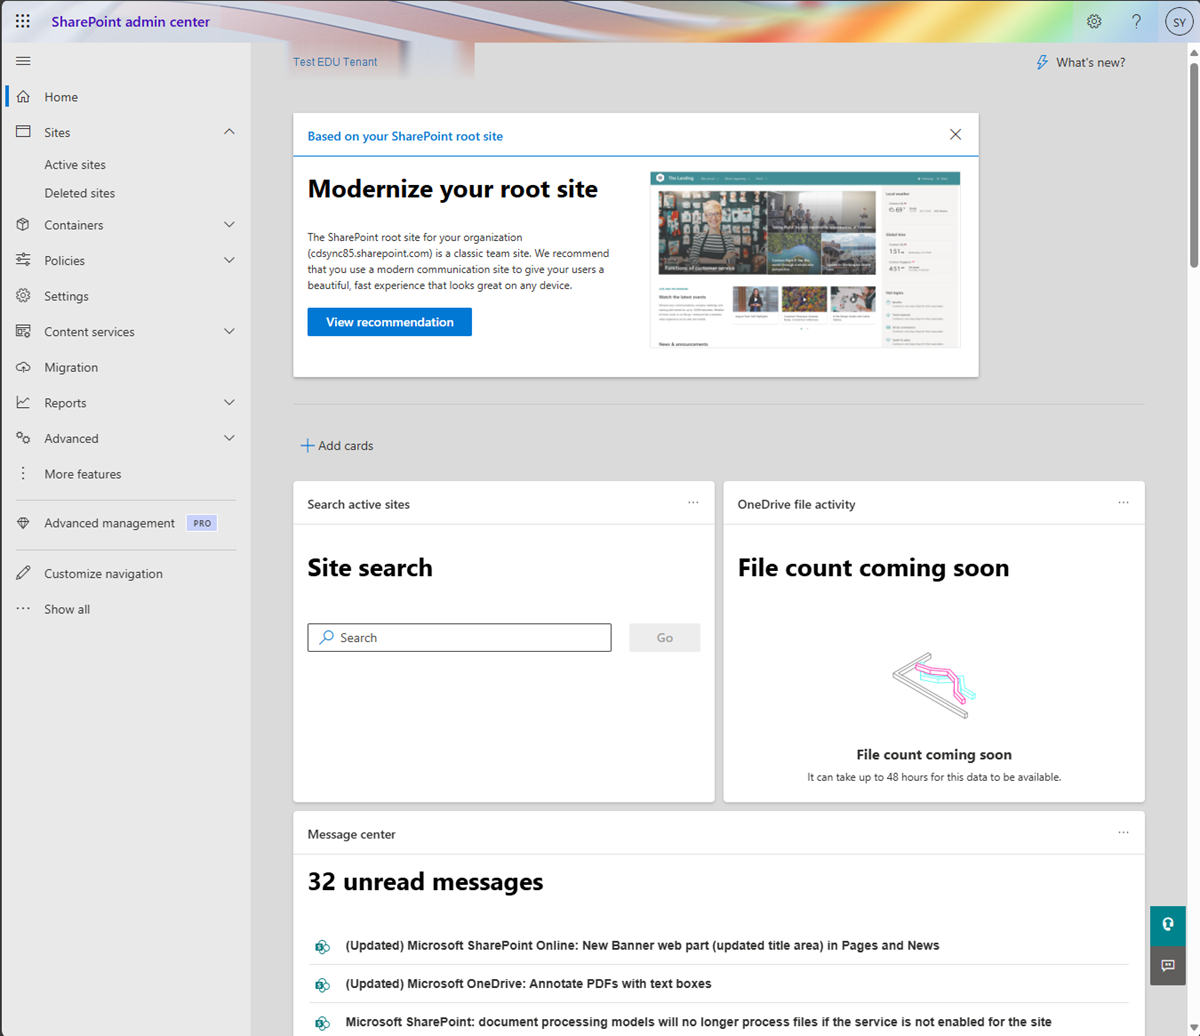Click the SharePoint icon beside the document processing message
1200x1036 pixels.
tap(322, 1023)
